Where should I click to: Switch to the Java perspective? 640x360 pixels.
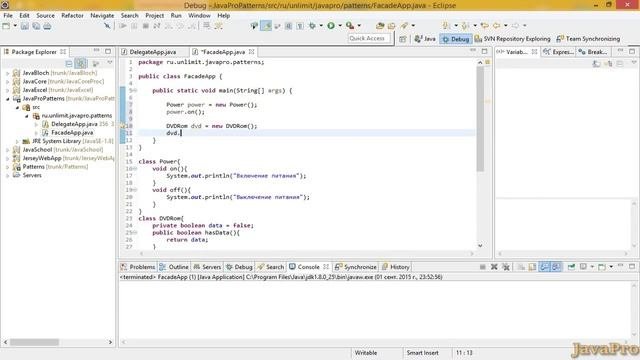point(425,39)
